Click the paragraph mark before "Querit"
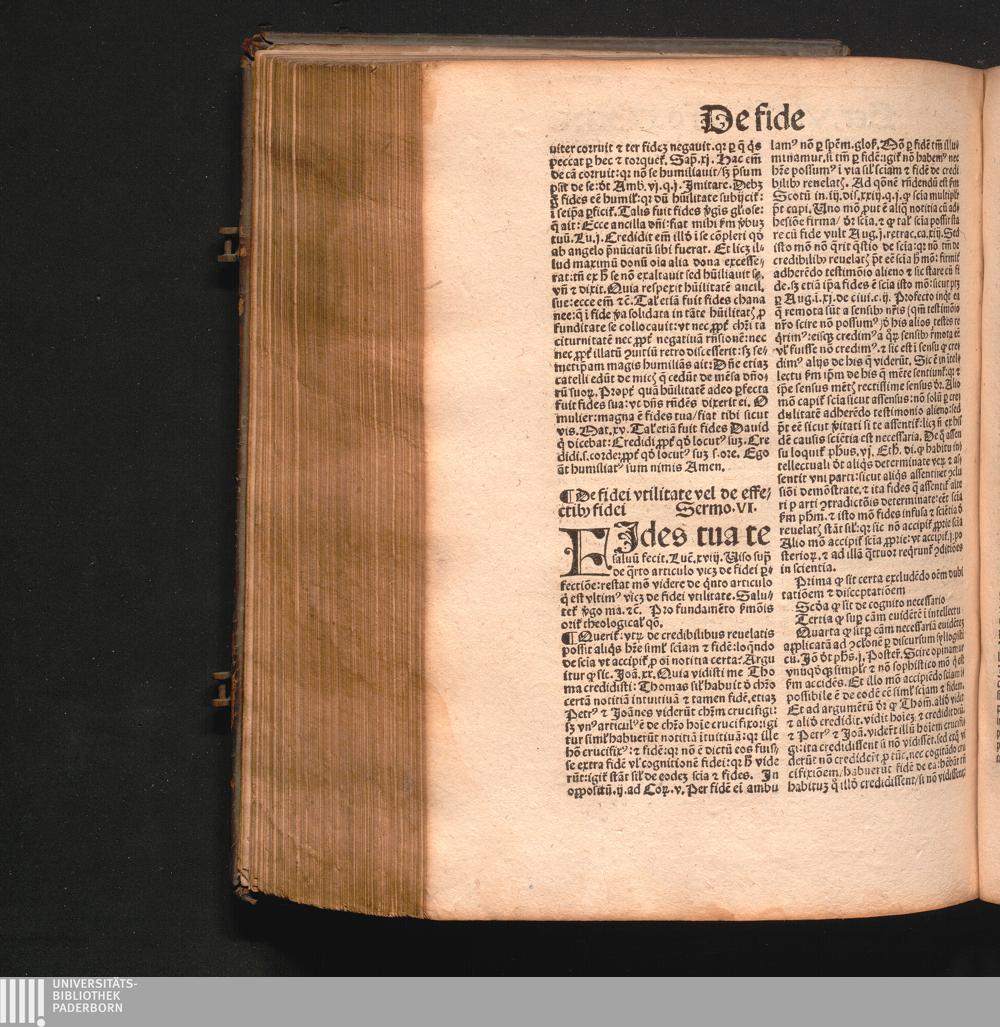Image resolution: width=1000 pixels, height=1027 pixels. point(566,634)
